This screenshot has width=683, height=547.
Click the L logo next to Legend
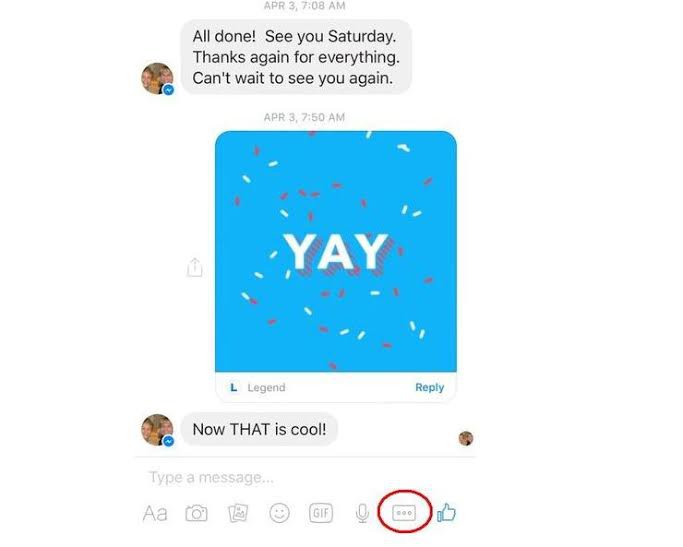233,387
